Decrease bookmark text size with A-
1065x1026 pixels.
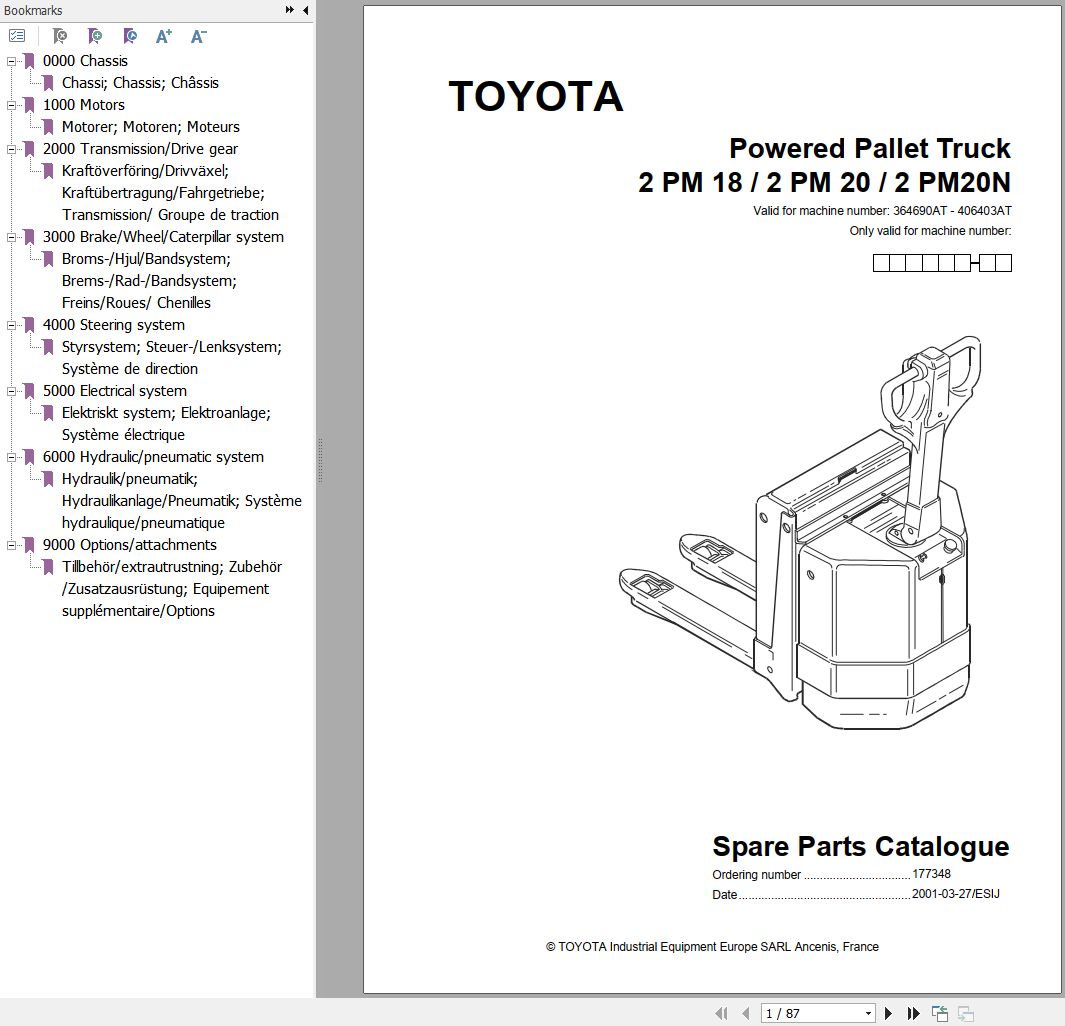[198, 36]
